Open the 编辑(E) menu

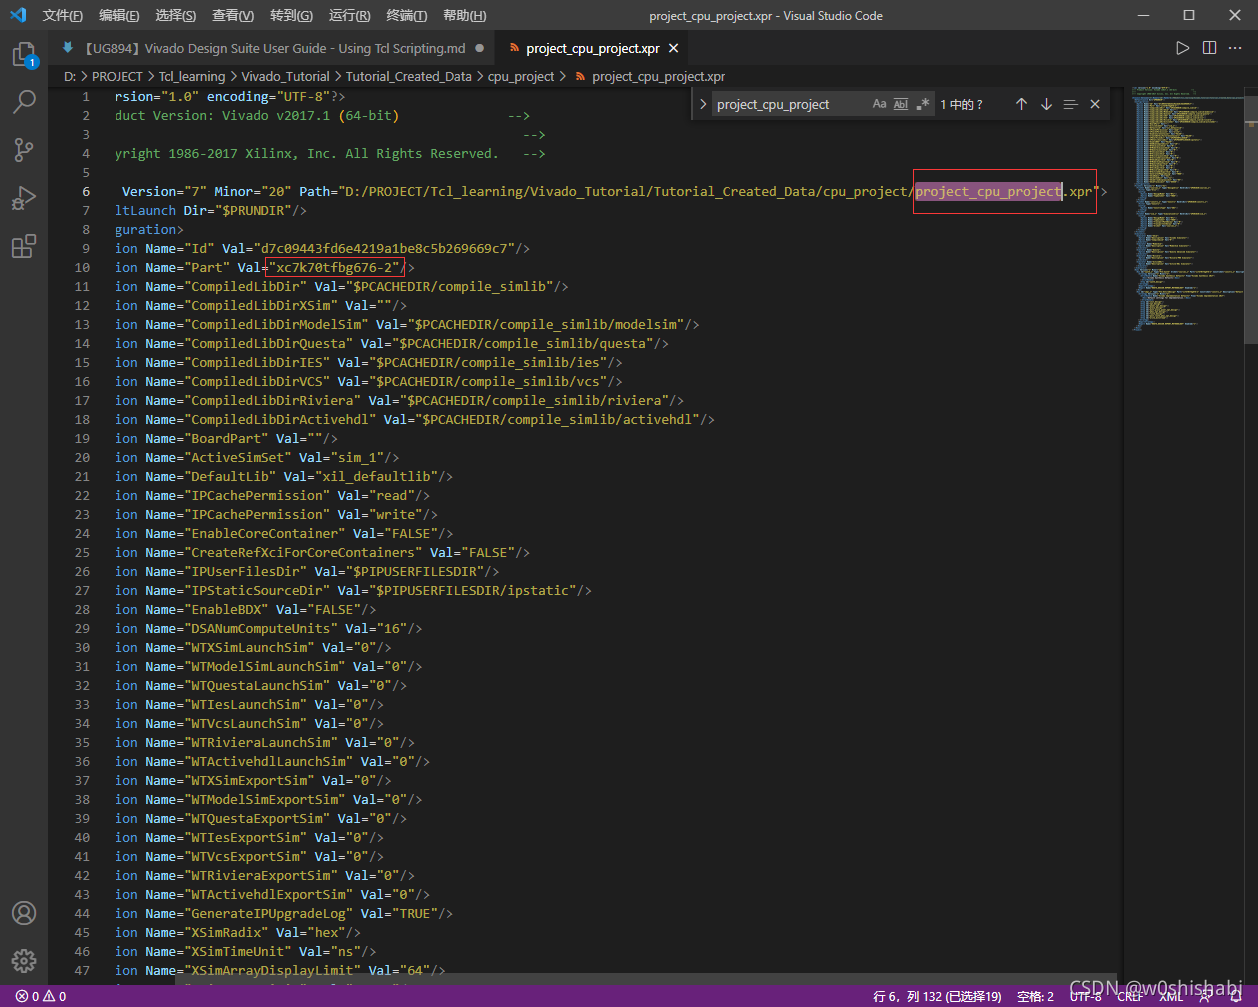(x=119, y=15)
